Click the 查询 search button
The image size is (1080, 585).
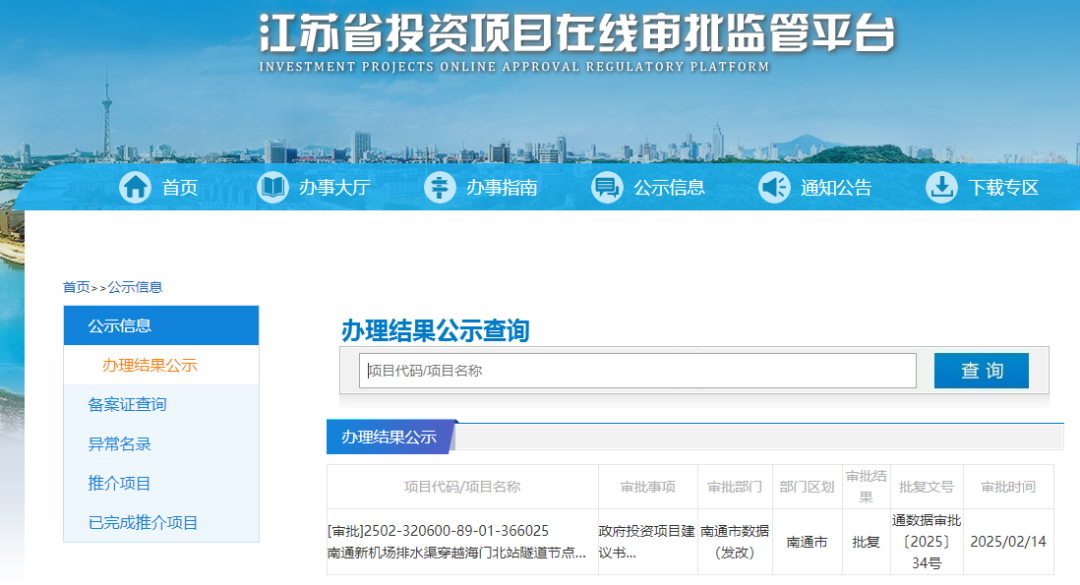click(x=982, y=371)
